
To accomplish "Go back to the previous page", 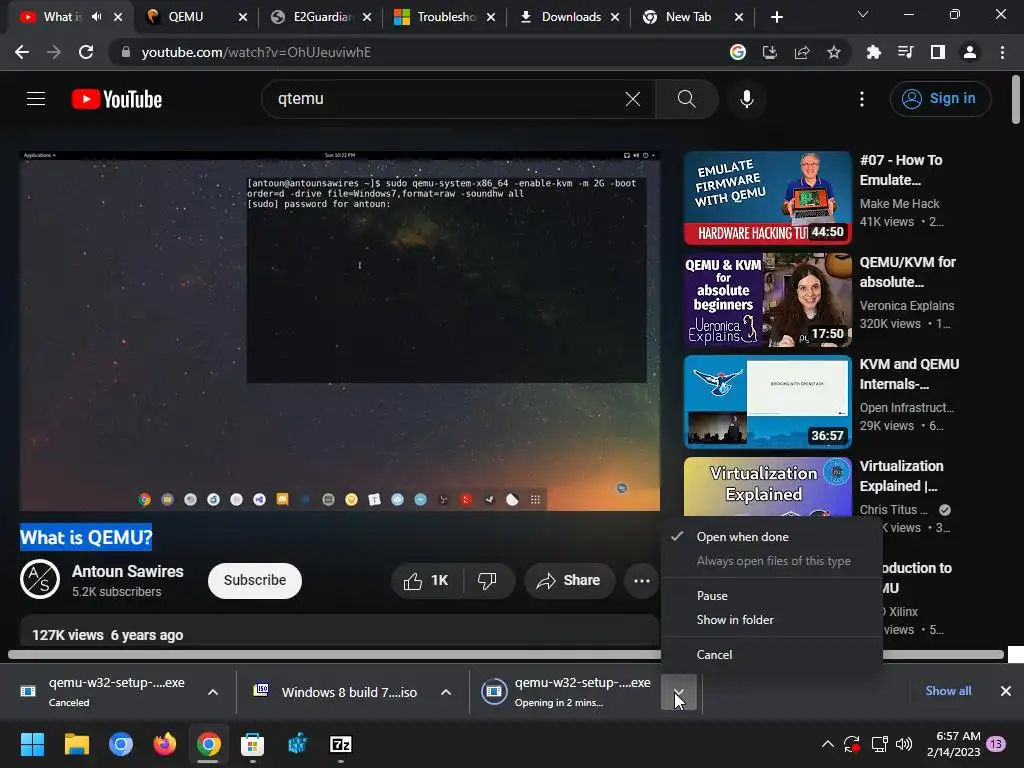I will point(22,52).
